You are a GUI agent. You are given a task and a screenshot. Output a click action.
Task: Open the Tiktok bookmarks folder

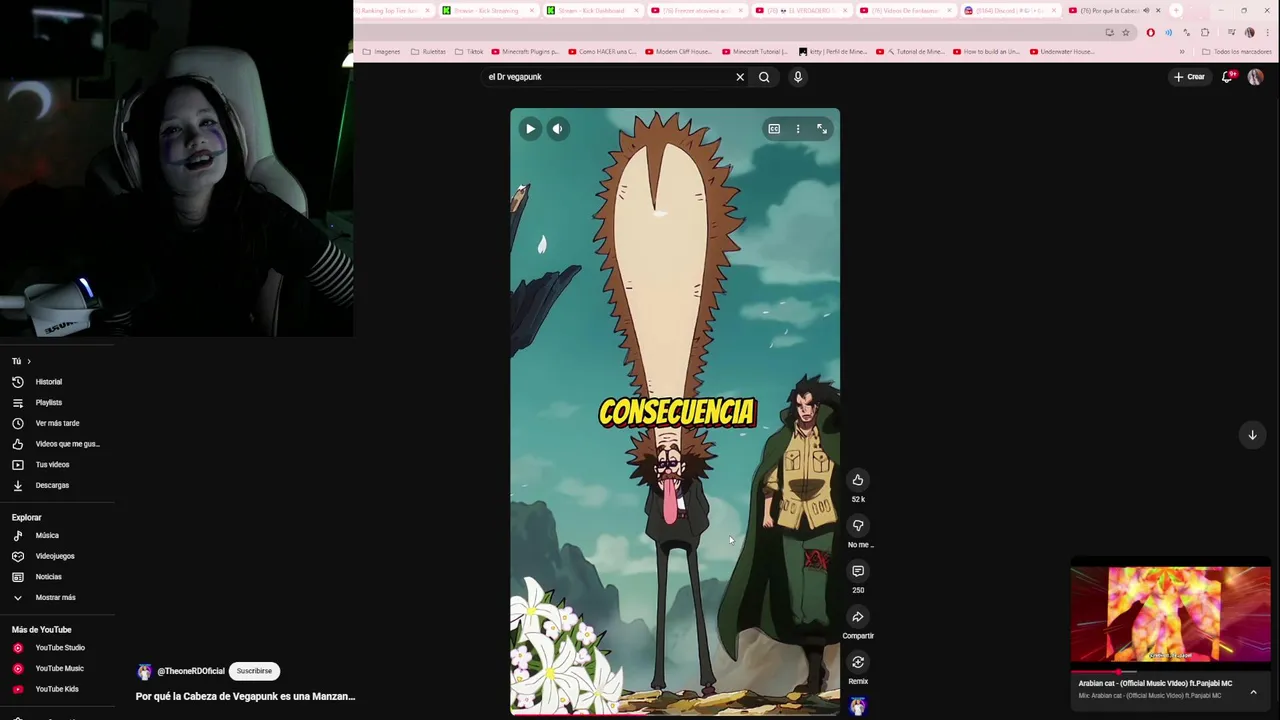pyautogui.click(x=469, y=51)
